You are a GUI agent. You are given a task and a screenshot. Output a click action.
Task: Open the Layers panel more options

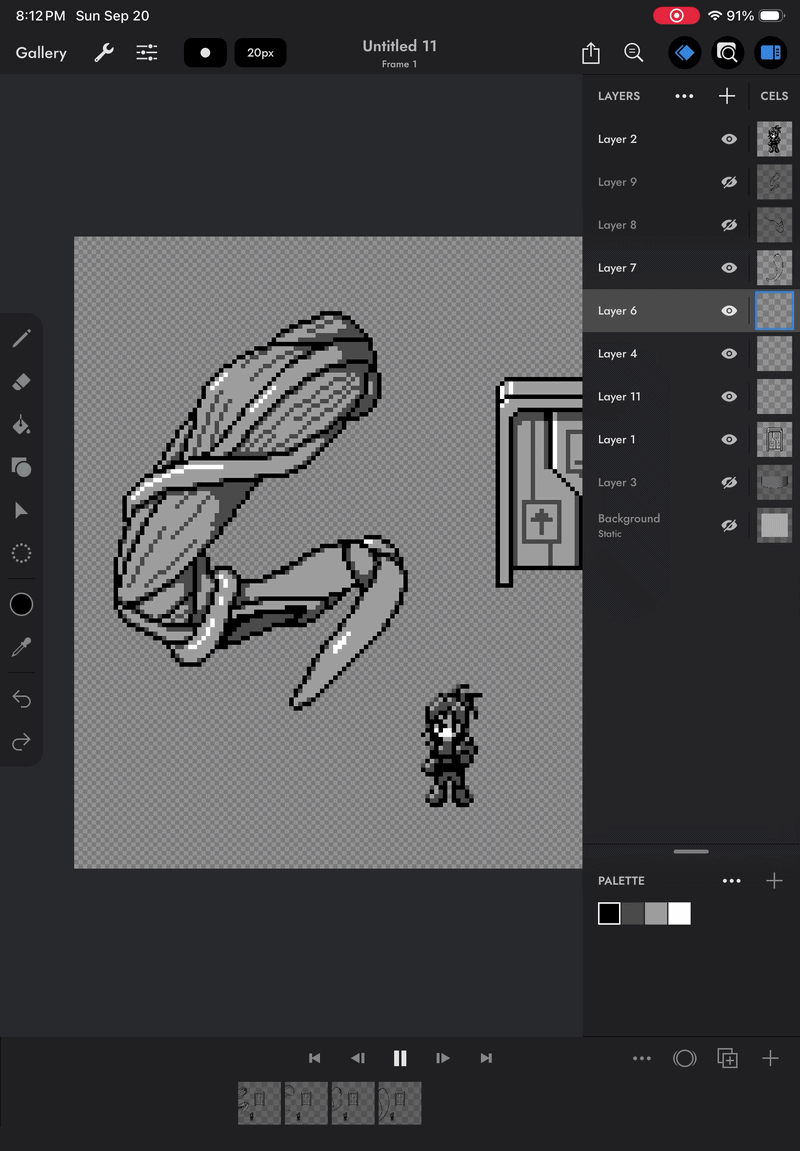[684, 96]
